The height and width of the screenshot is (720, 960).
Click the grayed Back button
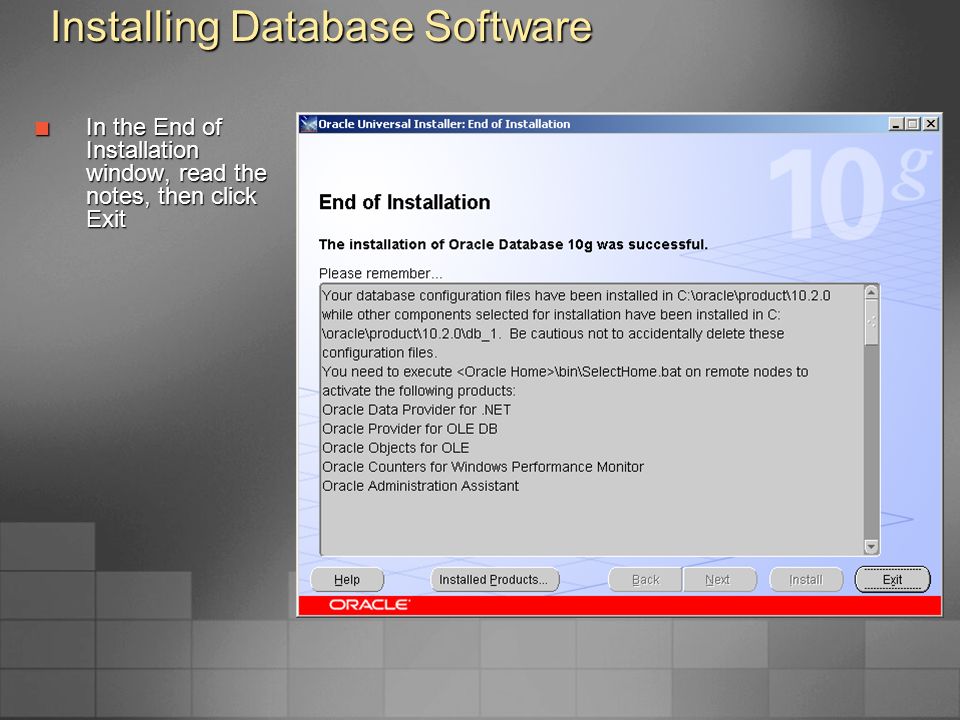point(645,579)
